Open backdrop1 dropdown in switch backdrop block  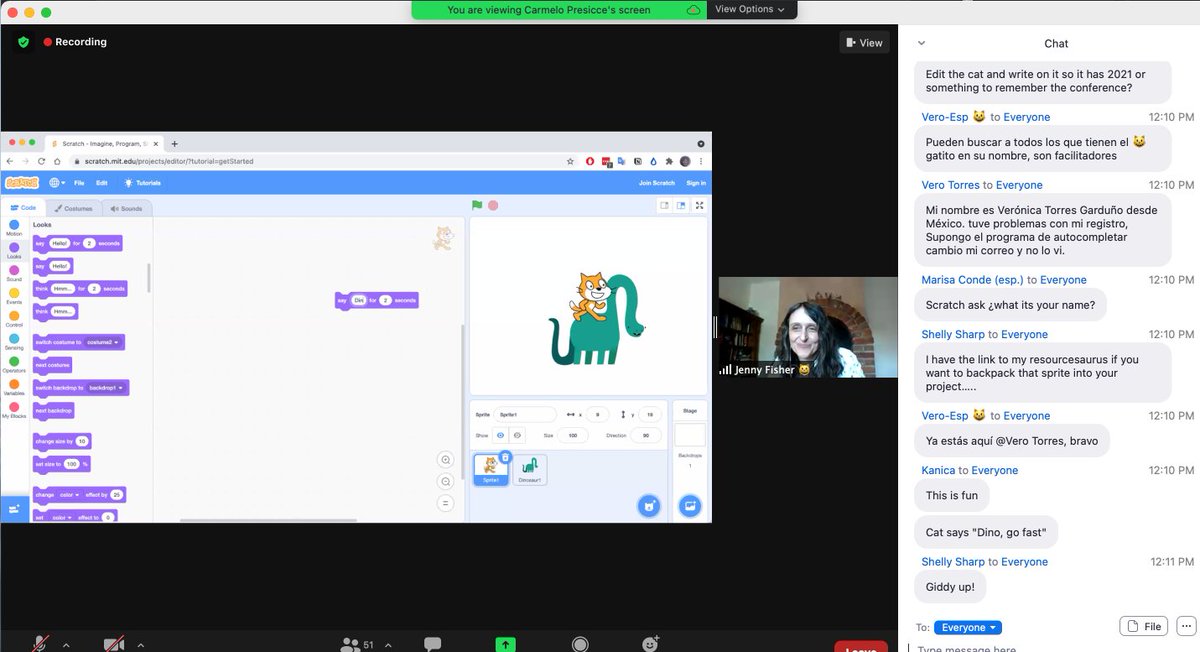[x=107, y=387]
